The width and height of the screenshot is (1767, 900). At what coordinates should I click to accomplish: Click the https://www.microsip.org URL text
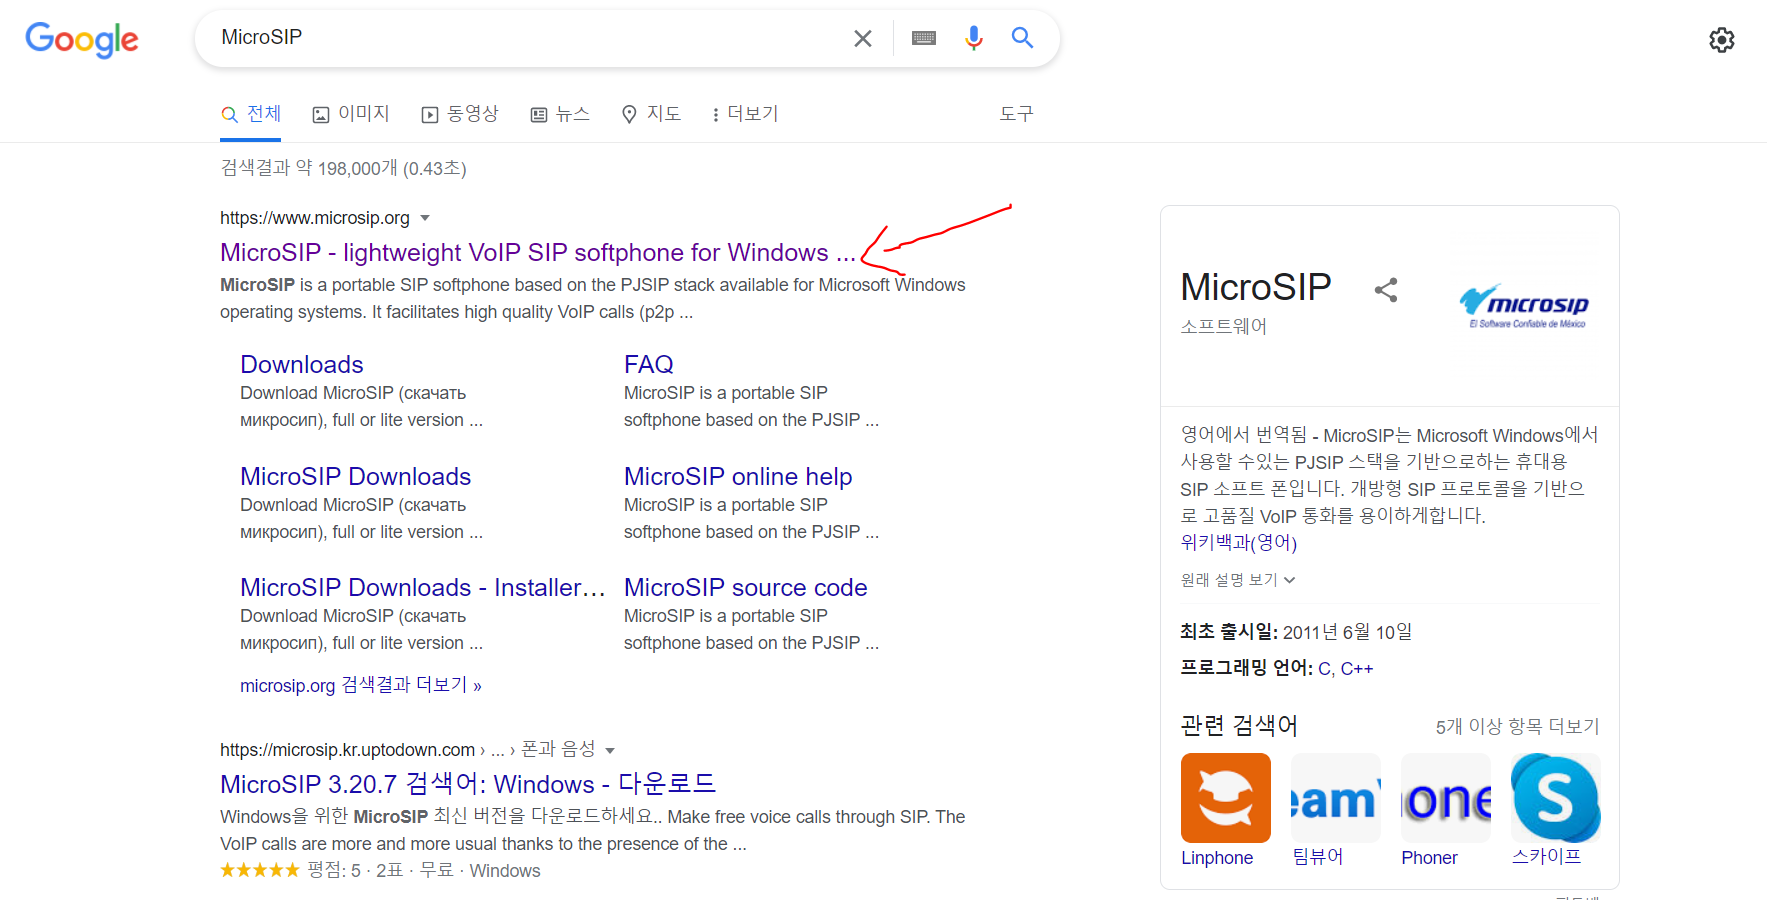pos(315,218)
